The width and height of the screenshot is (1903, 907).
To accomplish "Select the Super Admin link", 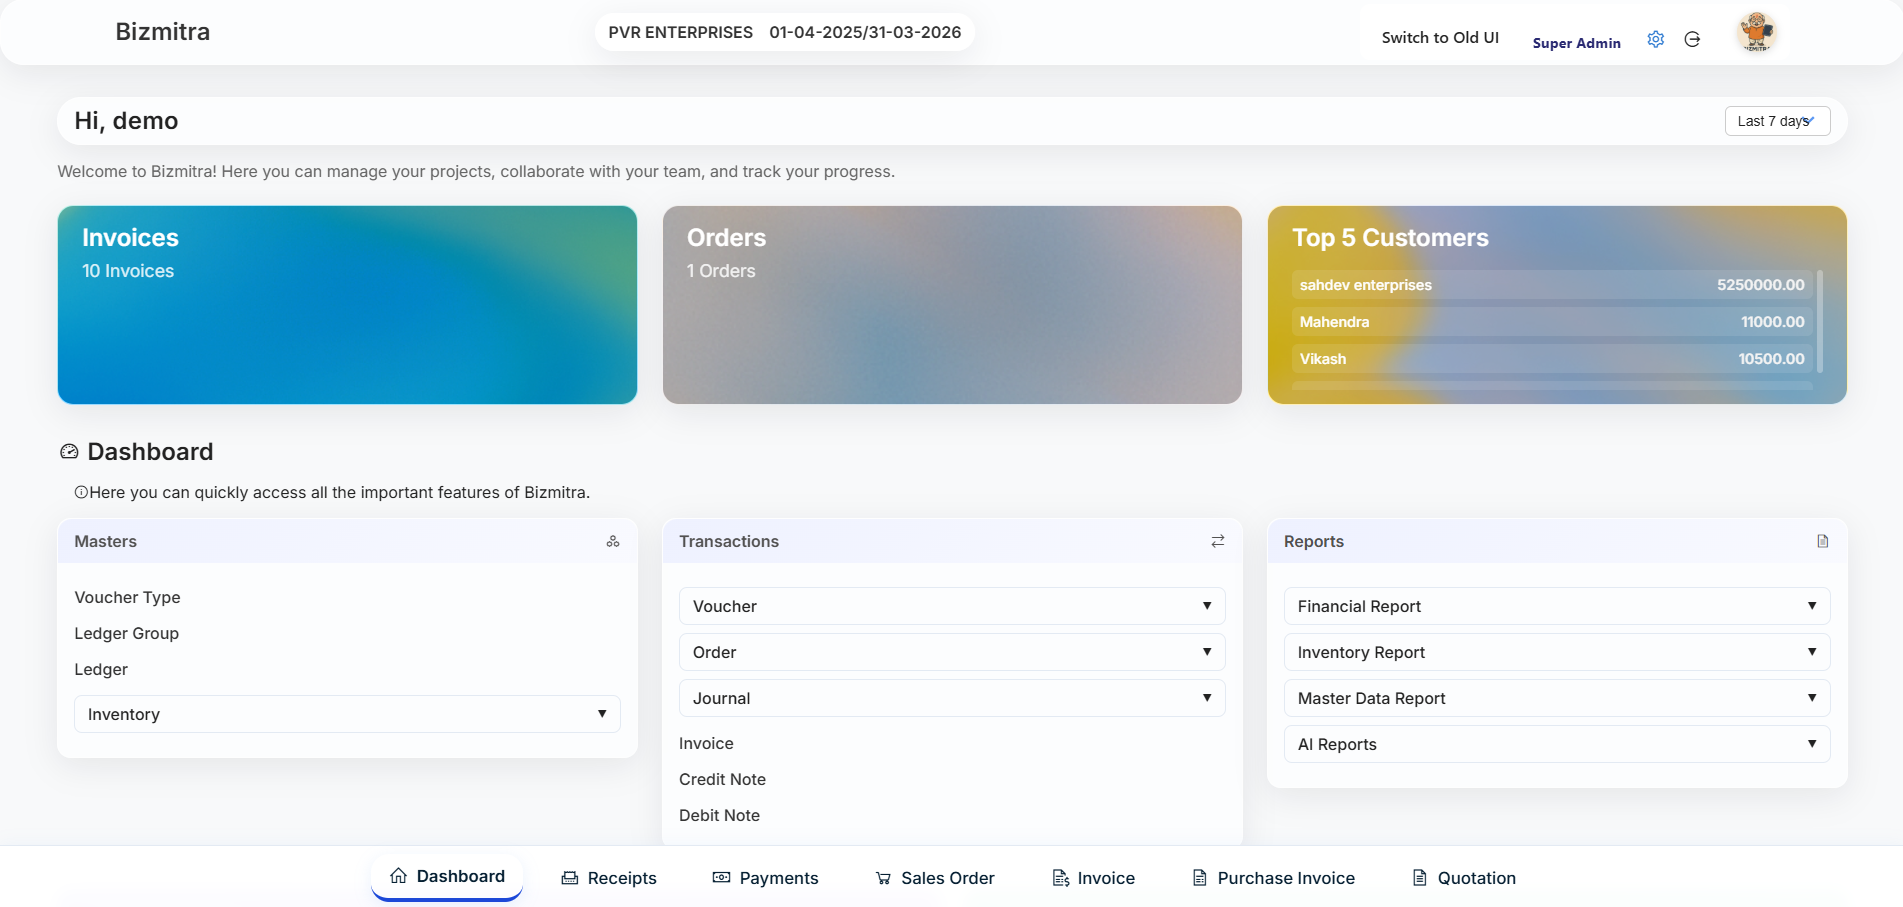I will [x=1577, y=43].
